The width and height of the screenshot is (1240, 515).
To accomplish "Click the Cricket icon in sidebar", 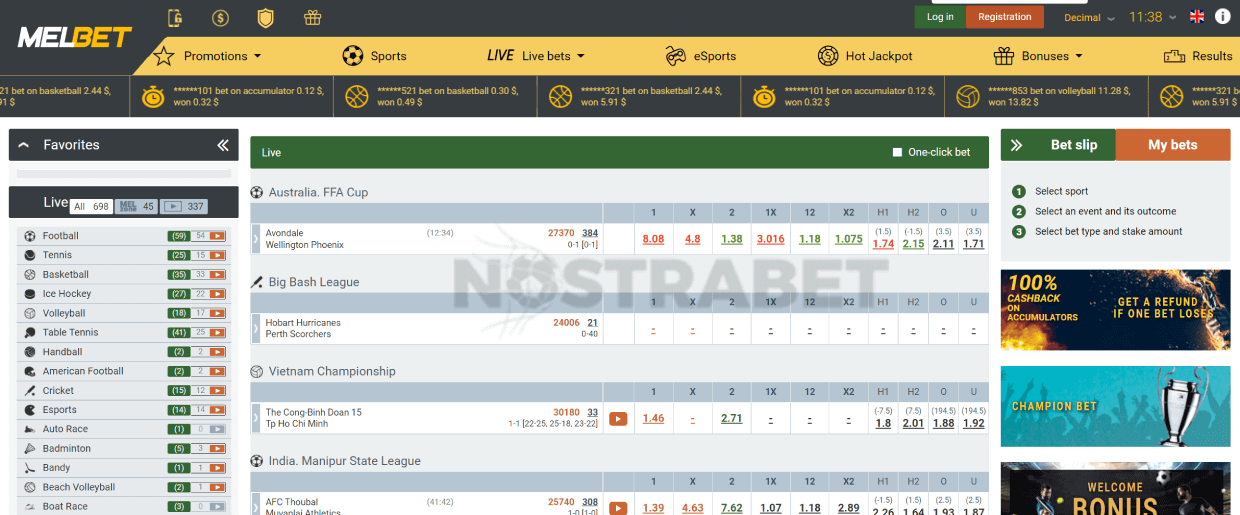I will 30,391.
